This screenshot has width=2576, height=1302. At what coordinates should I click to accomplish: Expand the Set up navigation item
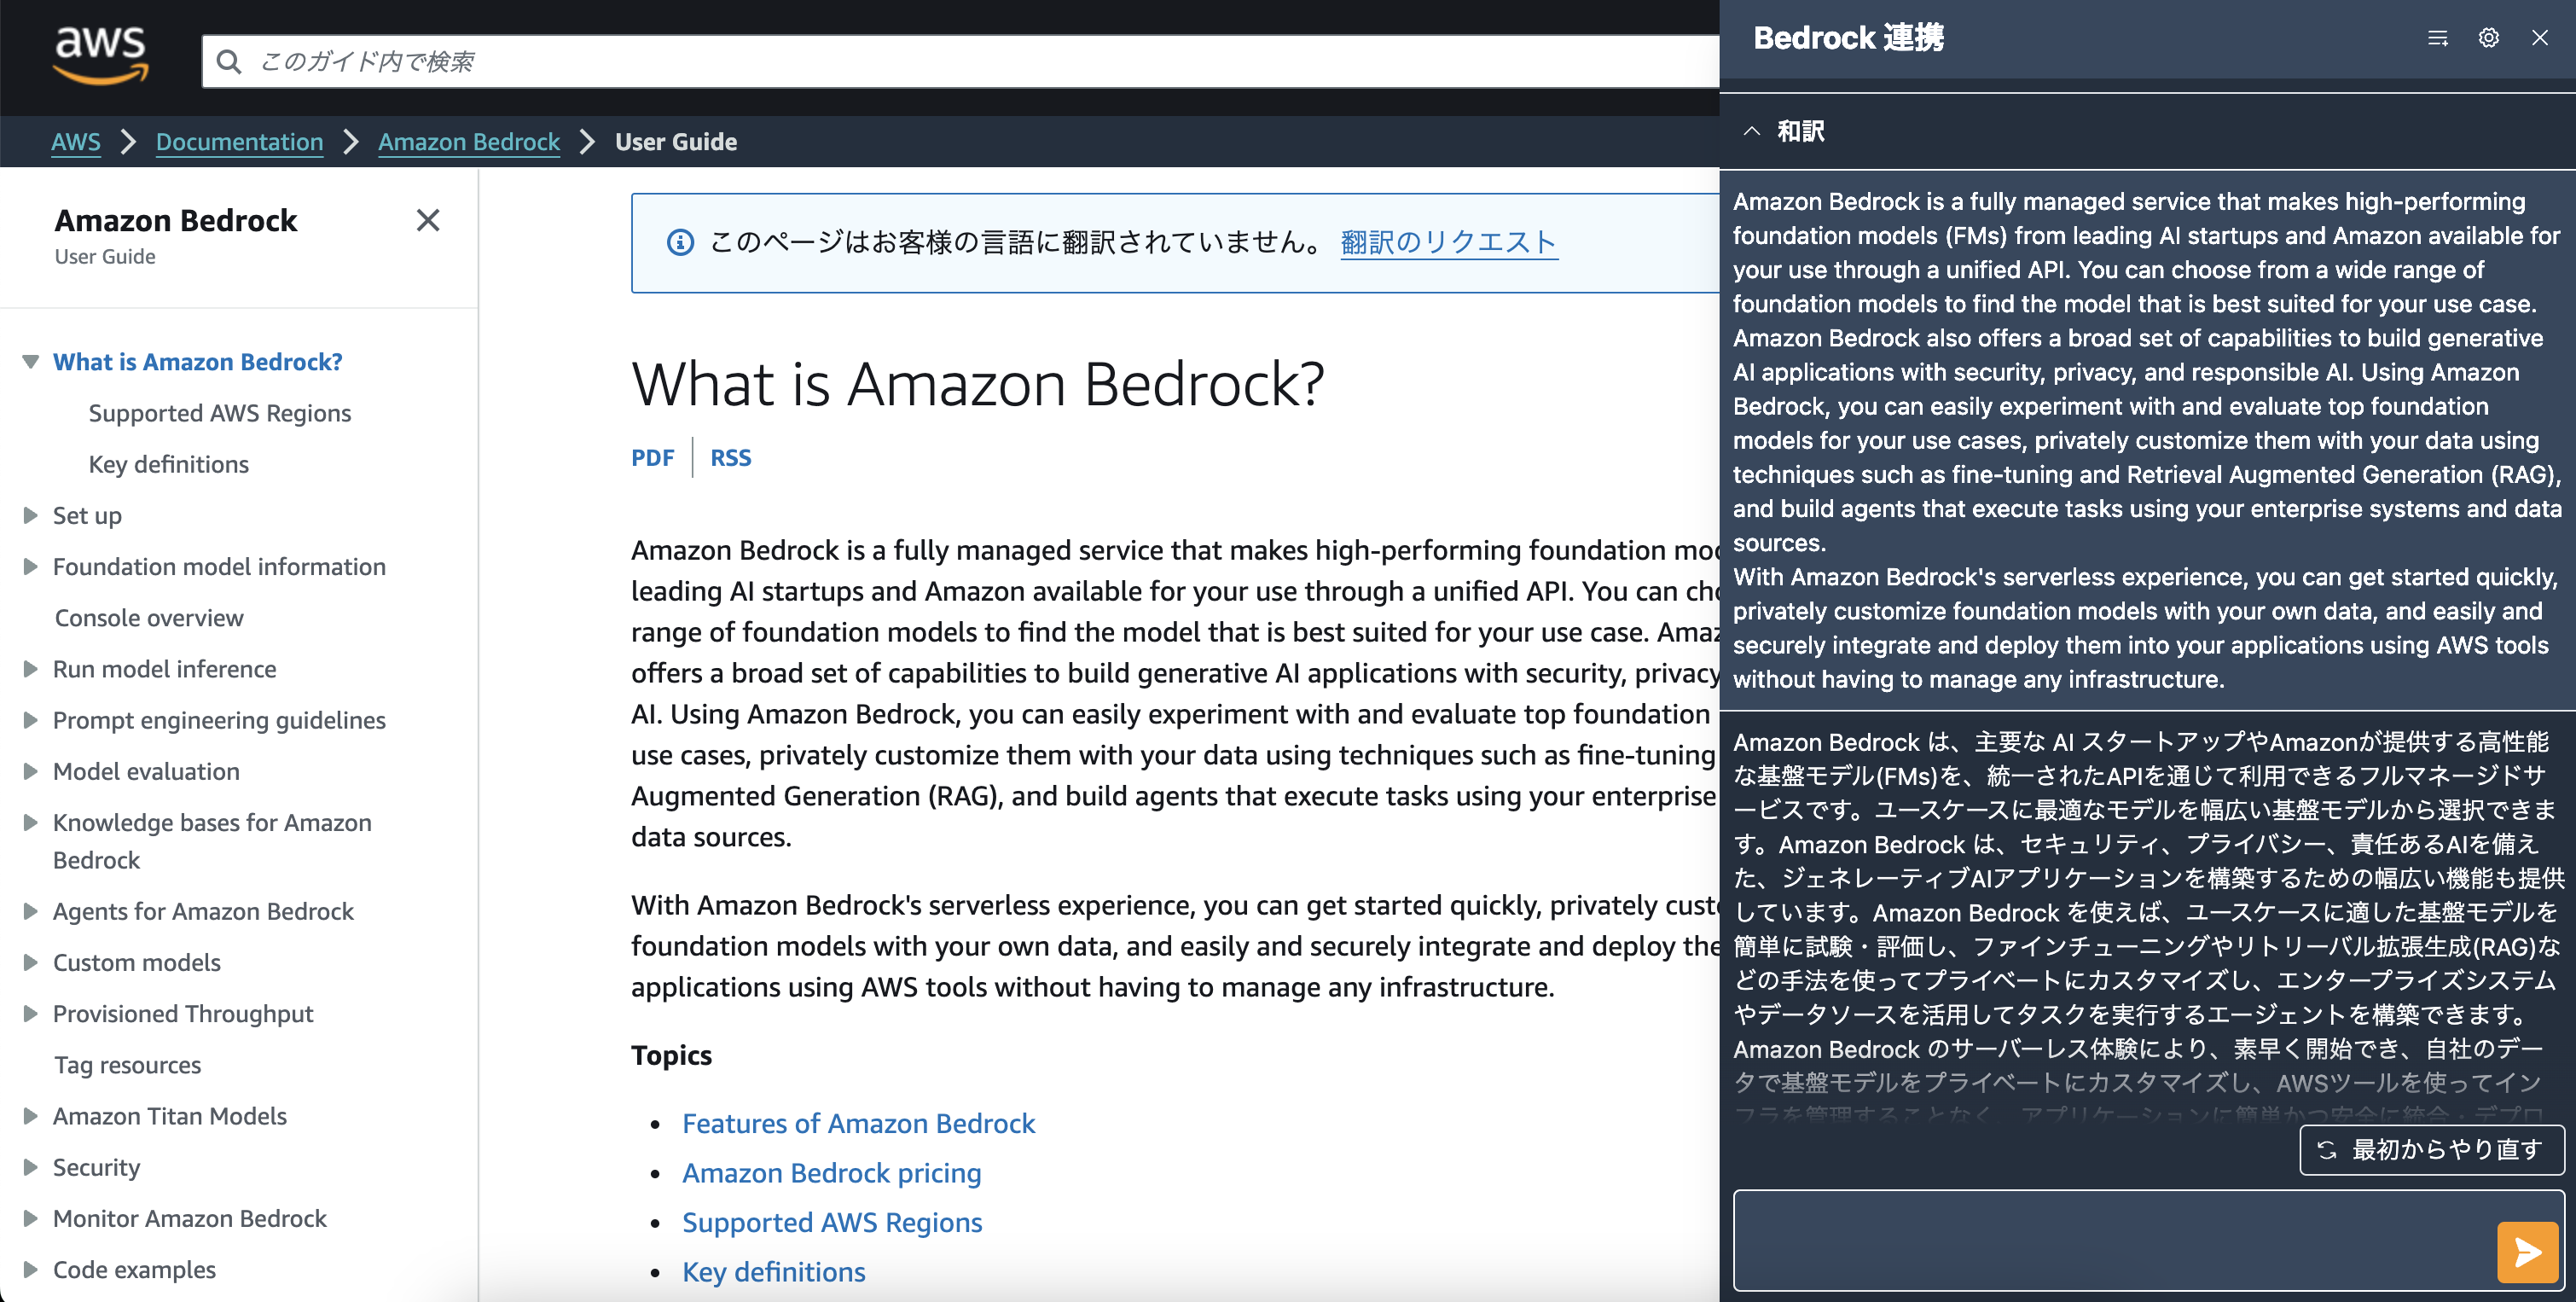30,514
